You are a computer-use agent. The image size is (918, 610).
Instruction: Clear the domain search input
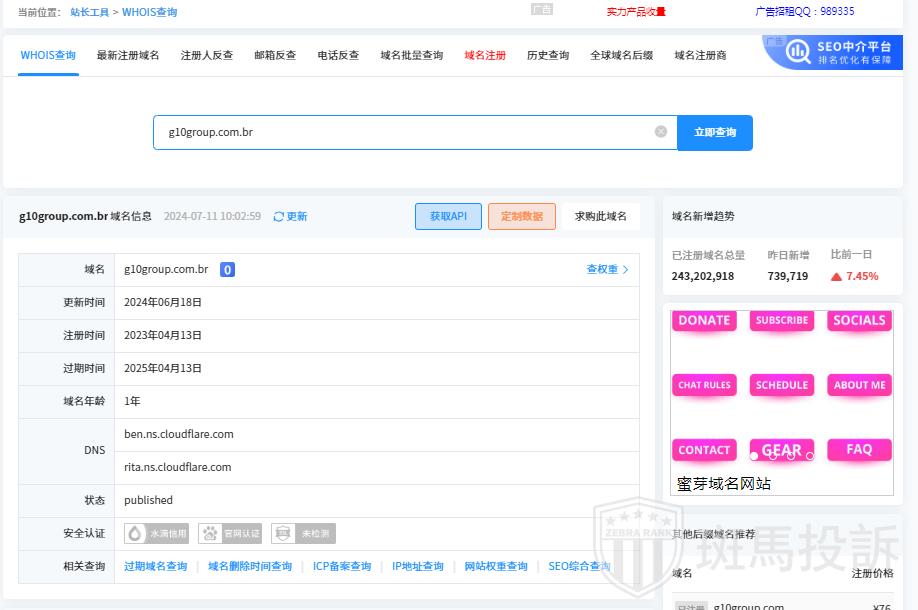point(661,132)
